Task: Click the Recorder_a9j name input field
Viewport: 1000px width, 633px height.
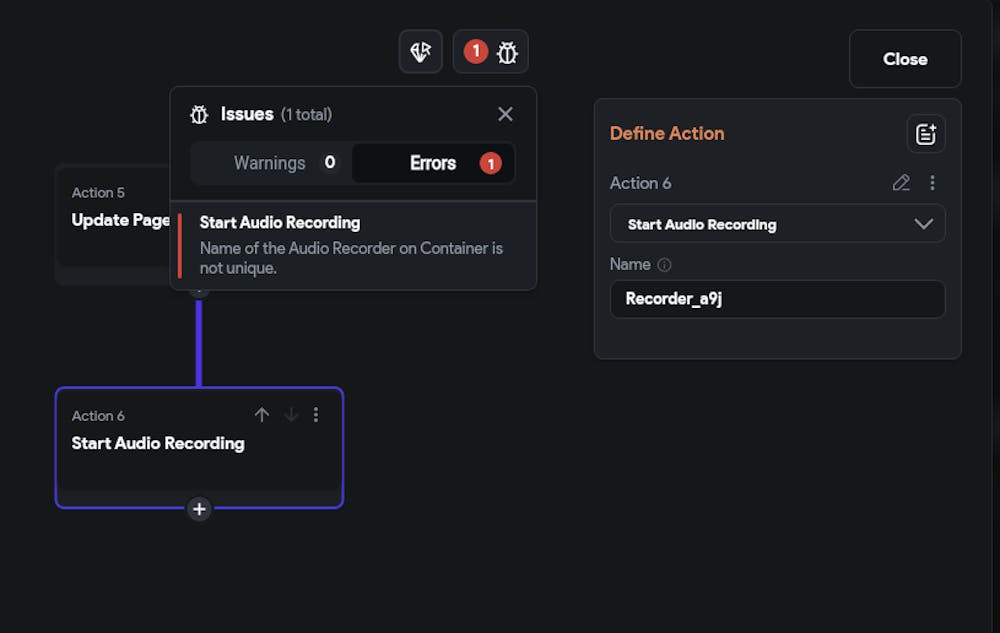Action: [777, 299]
